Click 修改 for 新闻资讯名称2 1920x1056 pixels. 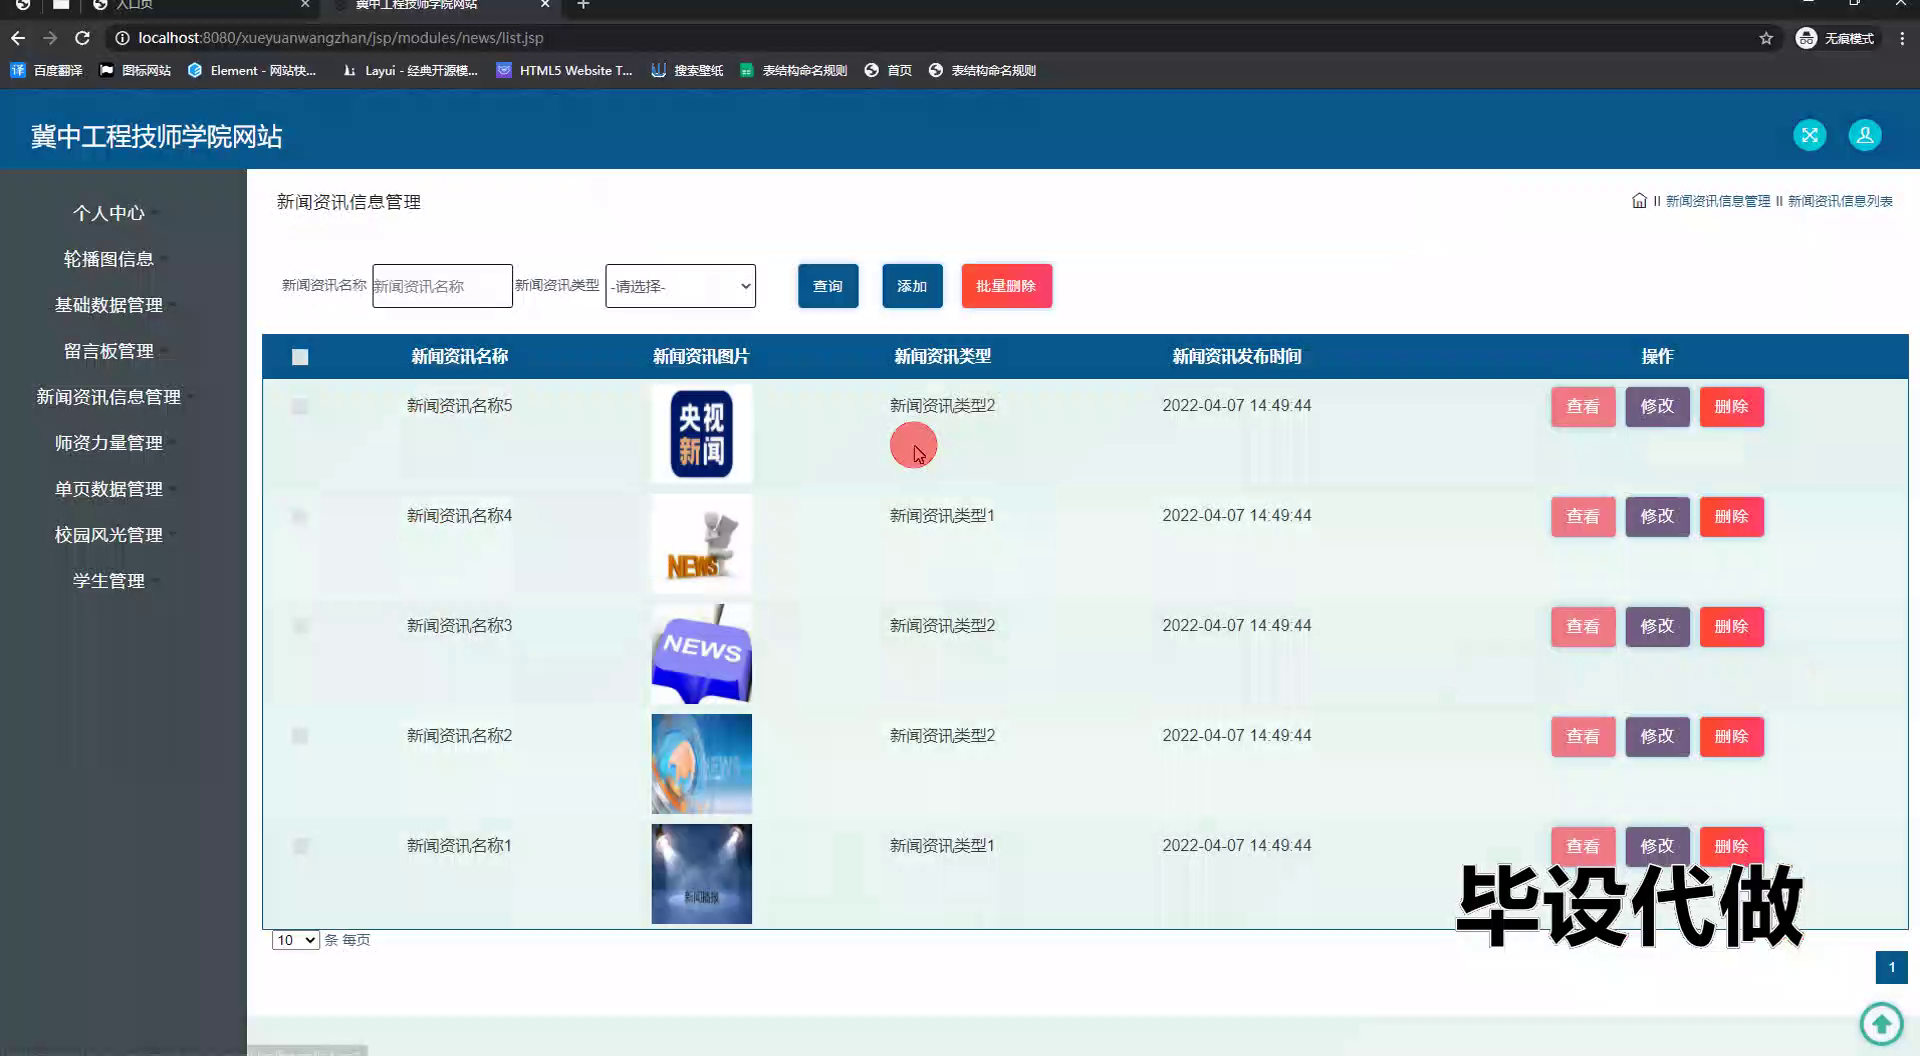click(1657, 737)
